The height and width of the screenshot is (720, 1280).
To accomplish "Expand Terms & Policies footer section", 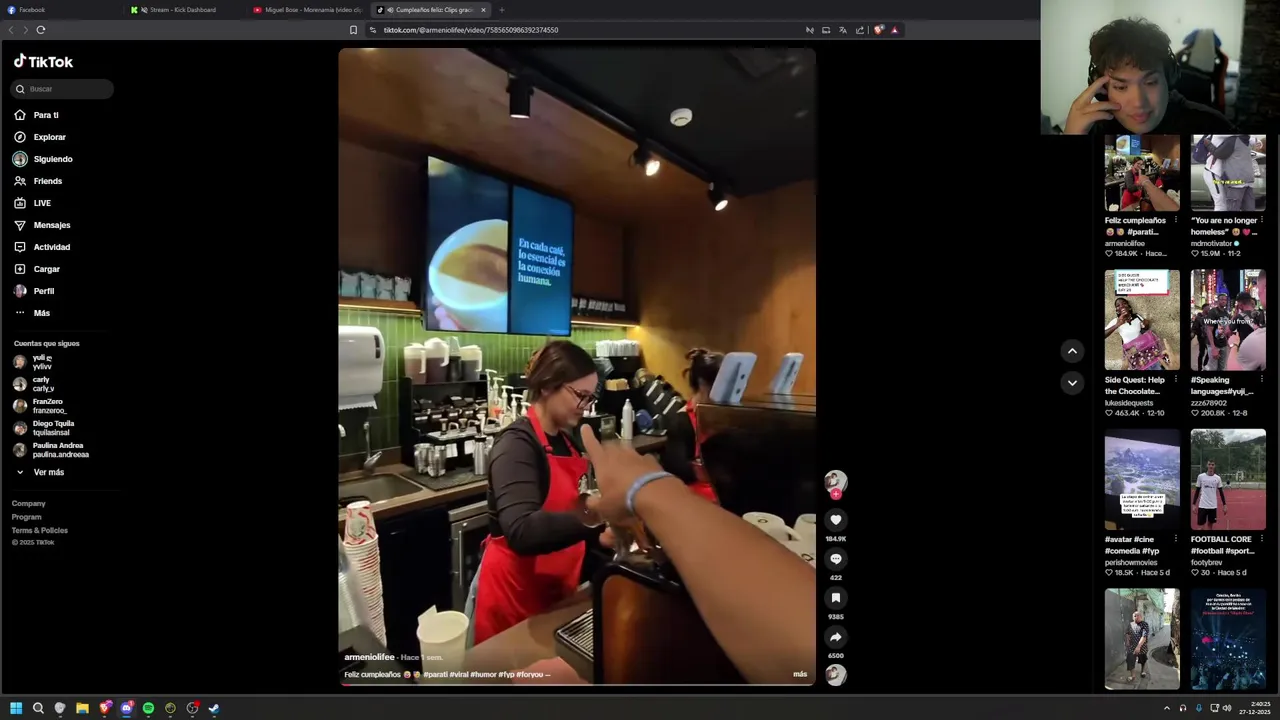I will (39, 530).
